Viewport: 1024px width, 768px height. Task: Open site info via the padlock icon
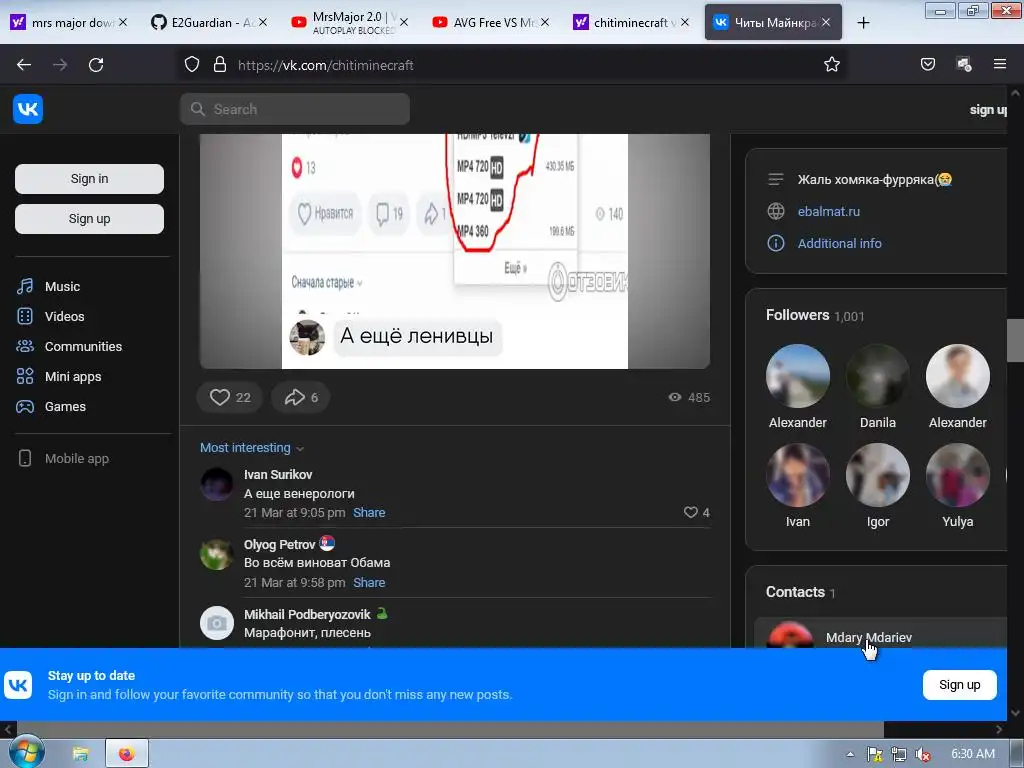tap(220, 65)
